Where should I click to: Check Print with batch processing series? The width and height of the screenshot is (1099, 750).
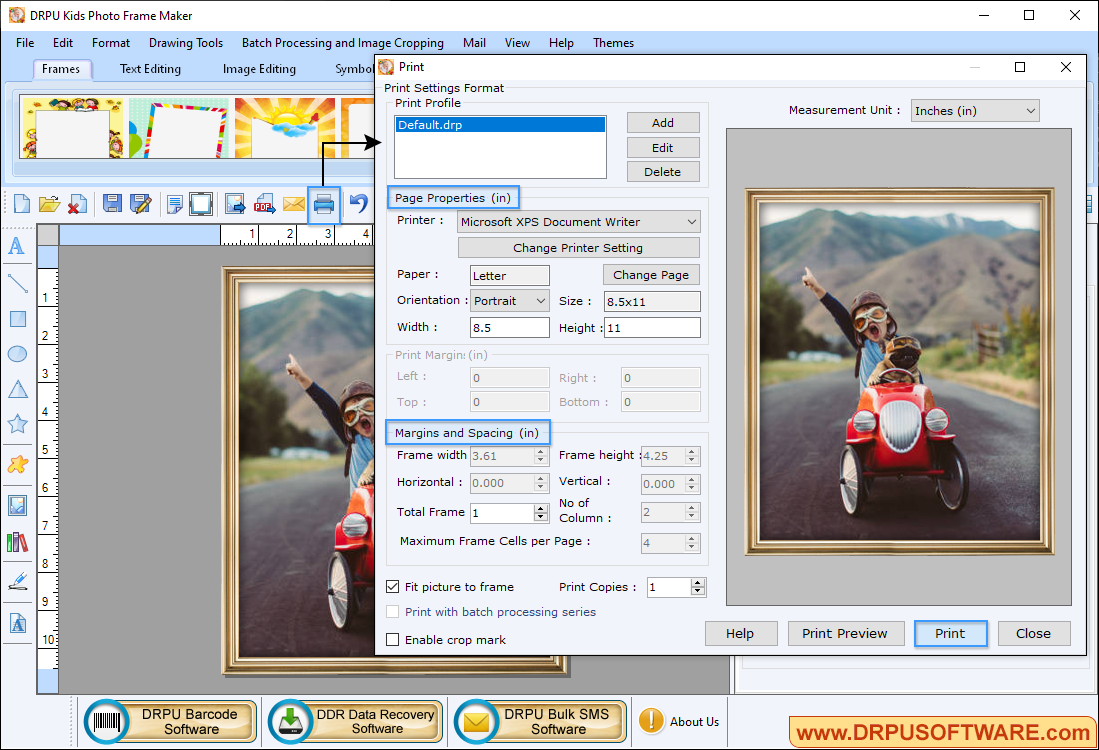(x=392, y=611)
